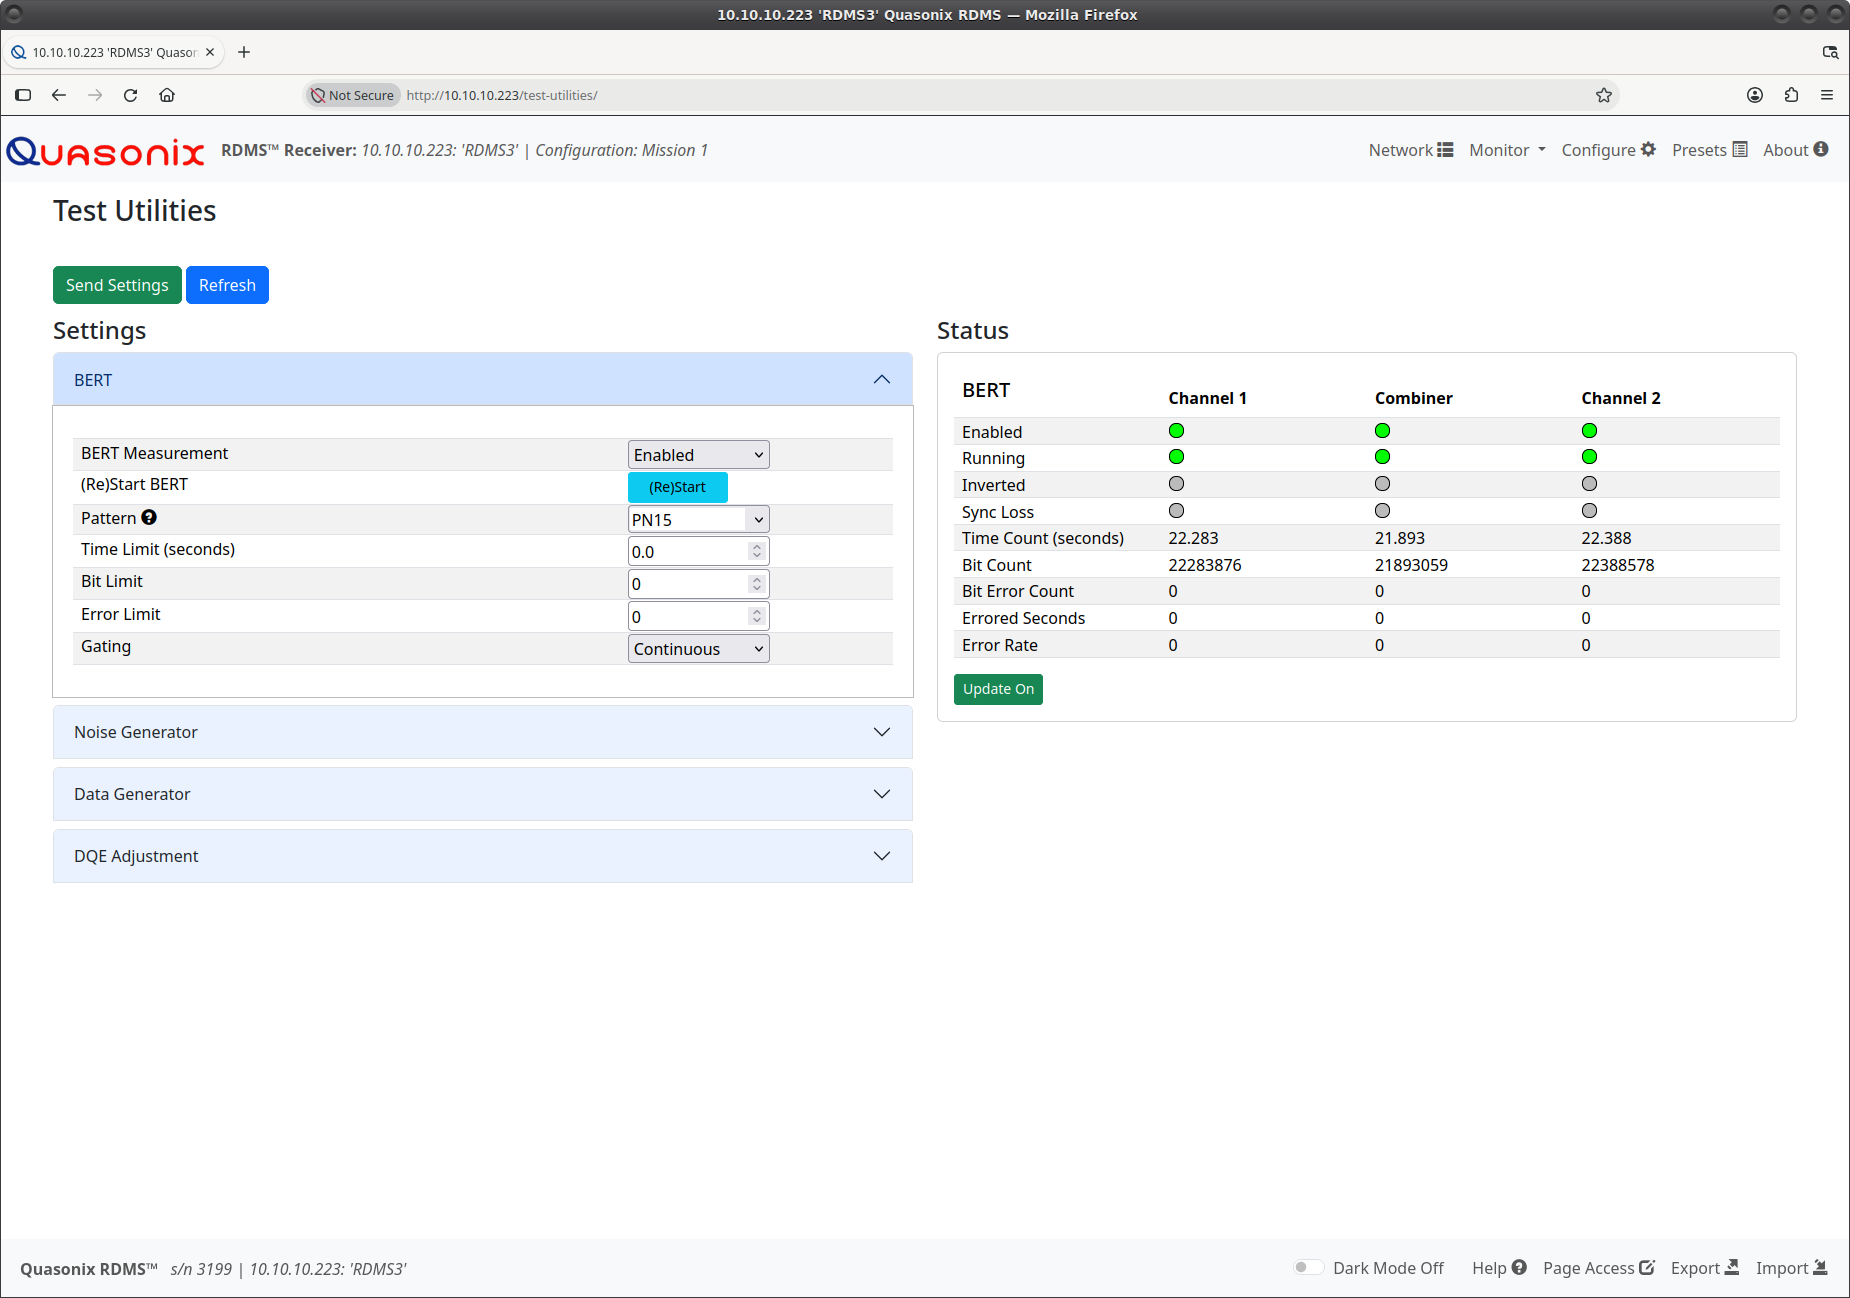Collapse the BERT settings section
Screen dimensions: 1850x1298
(x=483, y=379)
